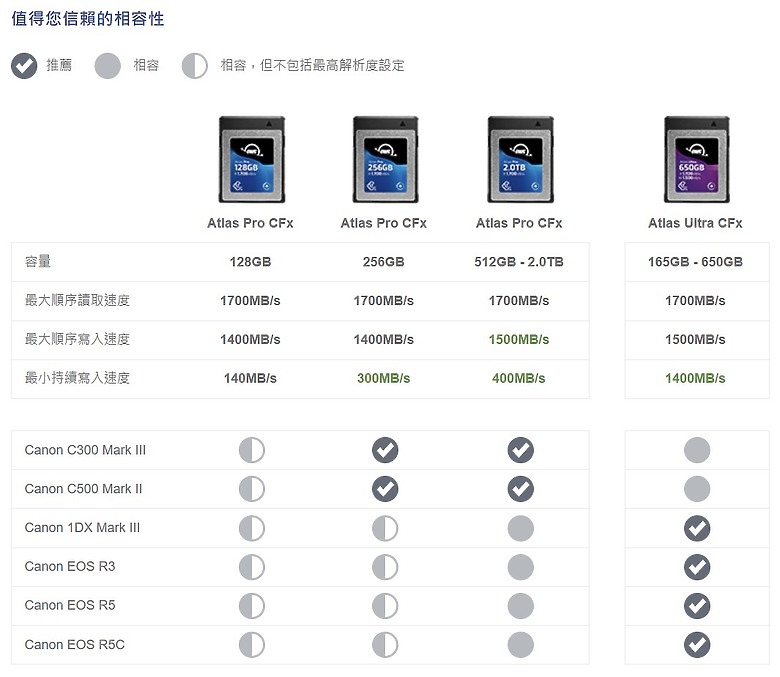Click checkmark for EOS R5 Atlas Ultra
This screenshot has height=677, width=780.
coord(697,606)
